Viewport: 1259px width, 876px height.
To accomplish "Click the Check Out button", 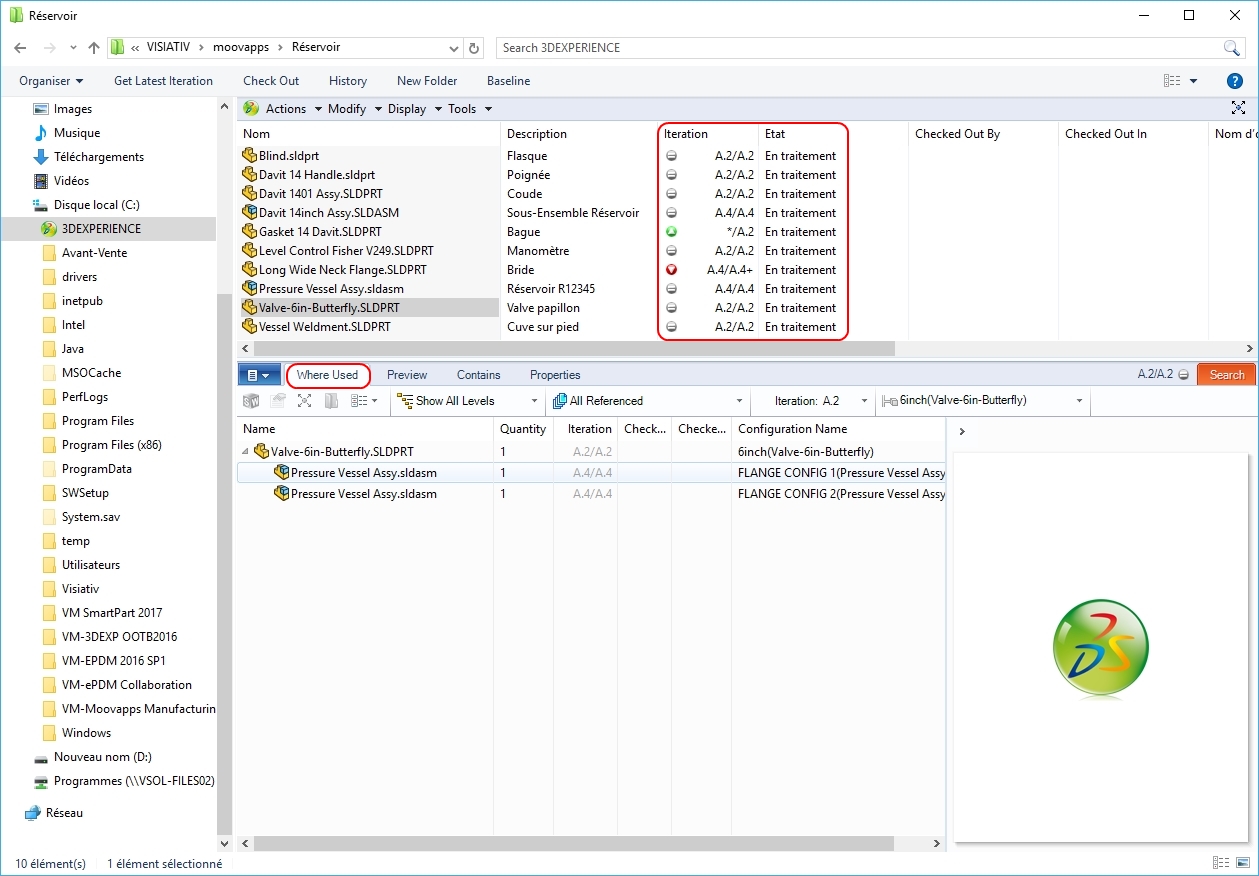I will pos(271,81).
